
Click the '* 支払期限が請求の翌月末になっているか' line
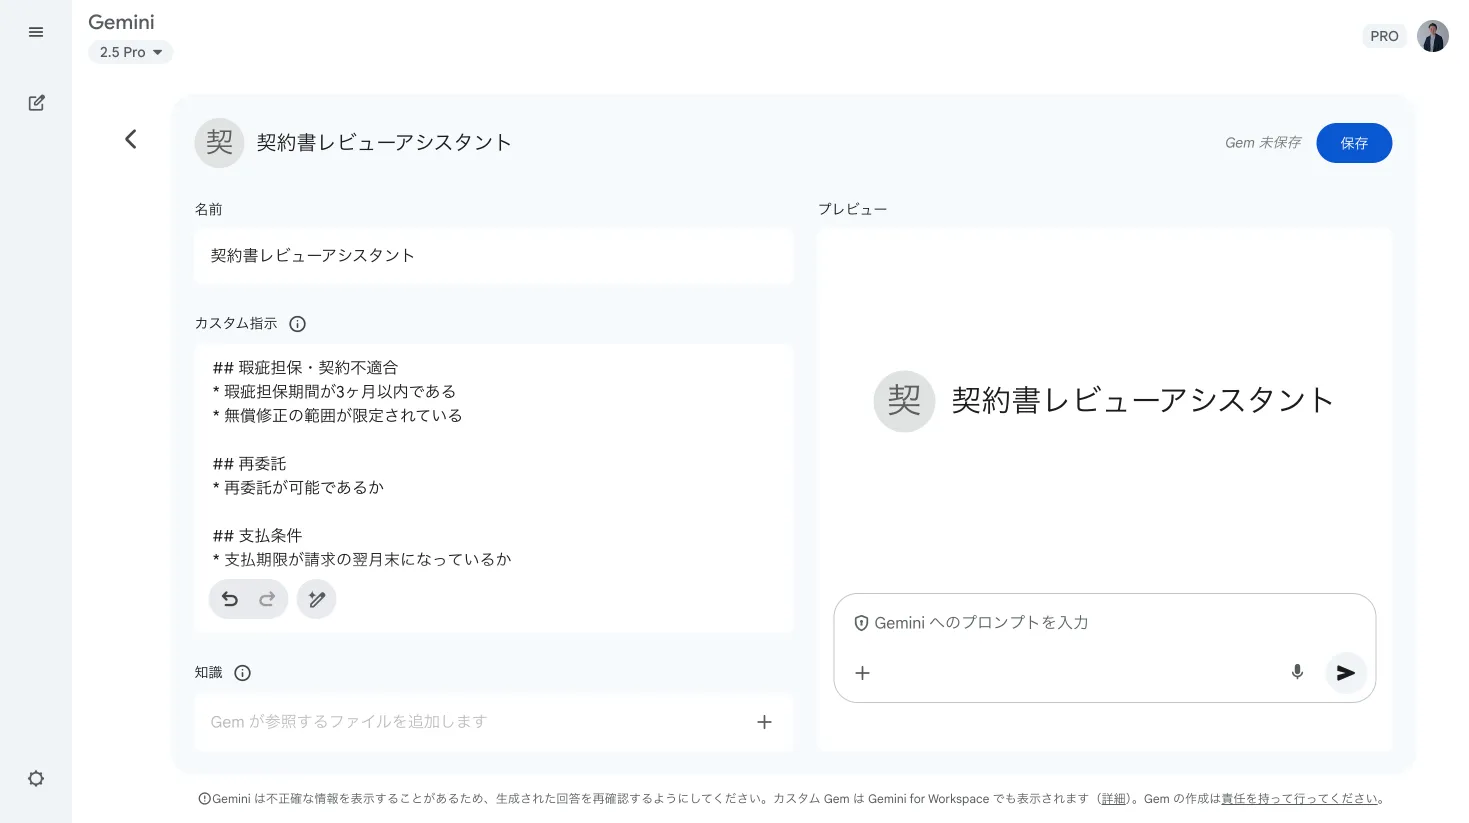[362, 560]
